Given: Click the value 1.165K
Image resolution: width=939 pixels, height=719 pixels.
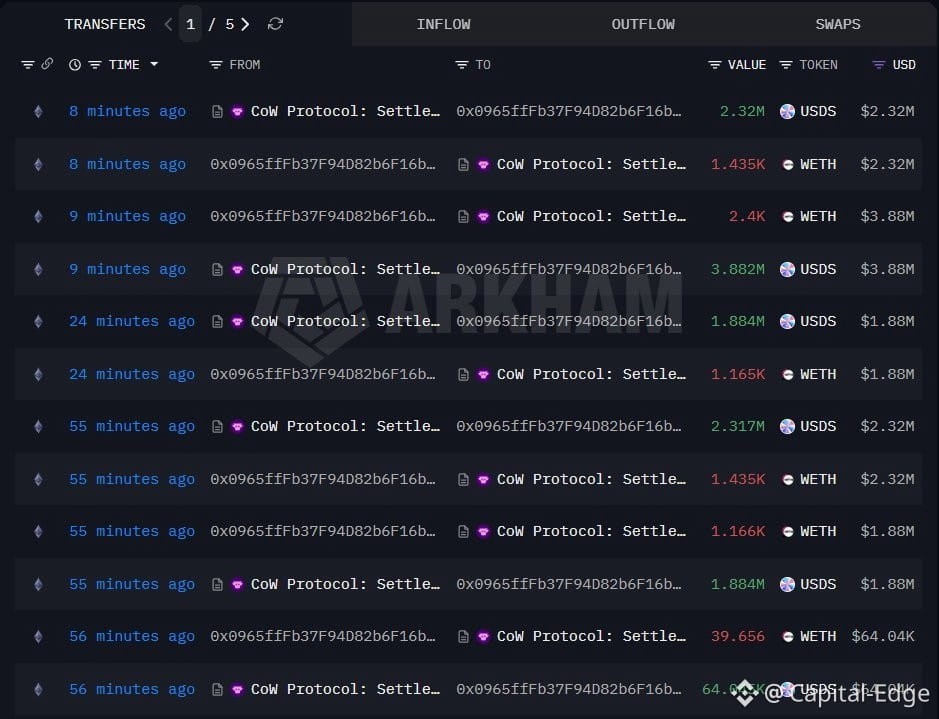Looking at the screenshot, I should click(738, 374).
